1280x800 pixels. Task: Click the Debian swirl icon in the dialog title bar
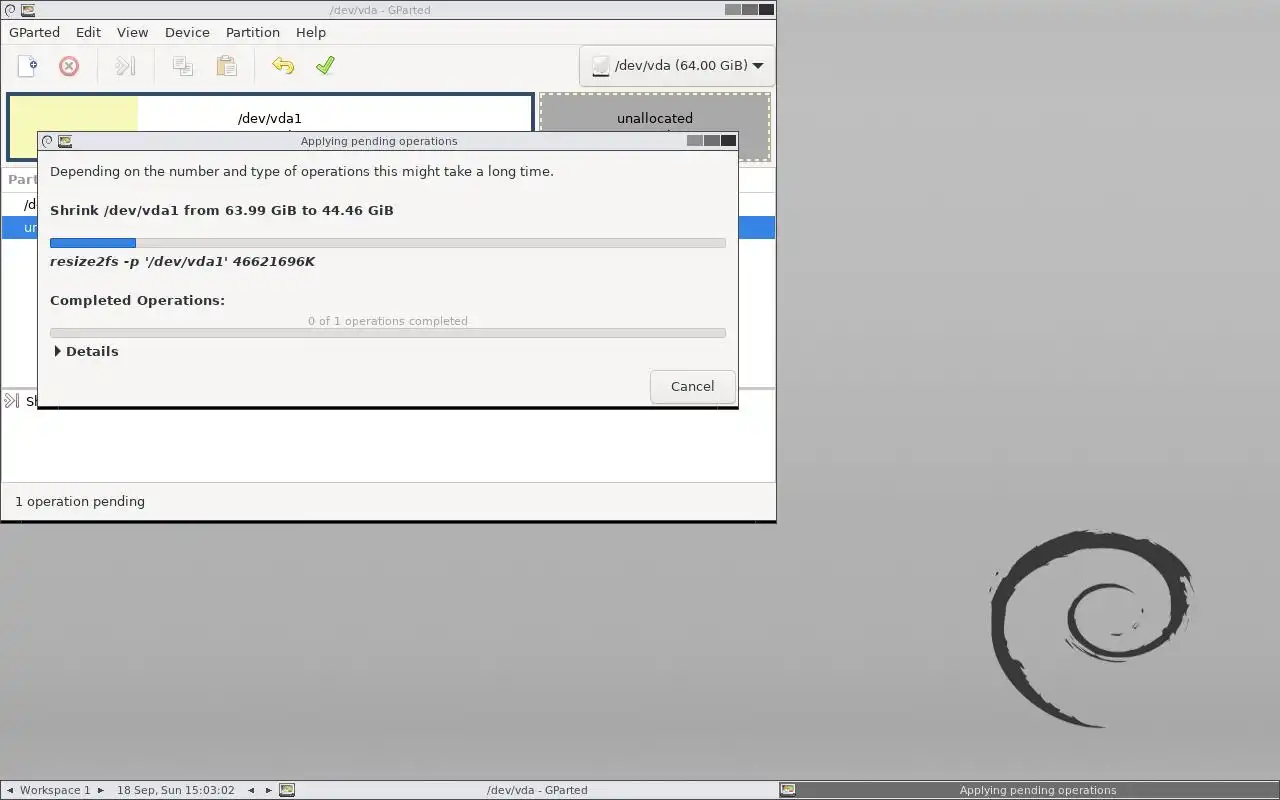click(47, 141)
